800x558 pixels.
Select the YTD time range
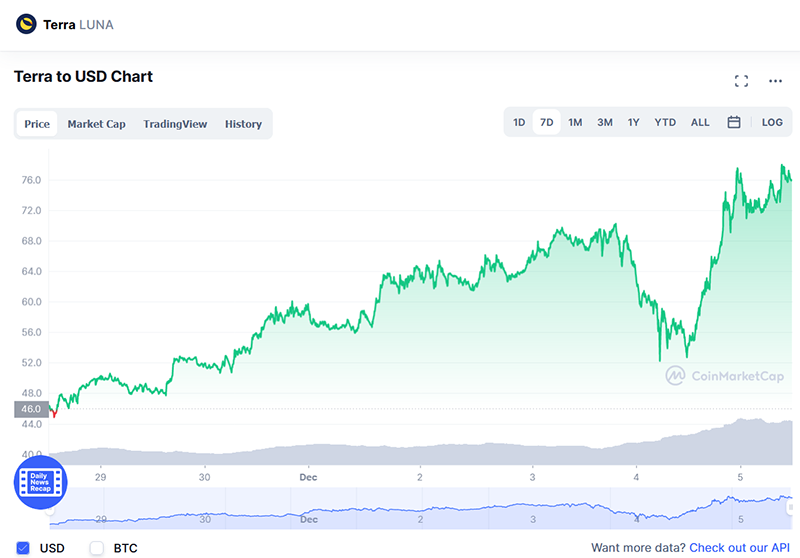pyautogui.click(x=665, y=122)
